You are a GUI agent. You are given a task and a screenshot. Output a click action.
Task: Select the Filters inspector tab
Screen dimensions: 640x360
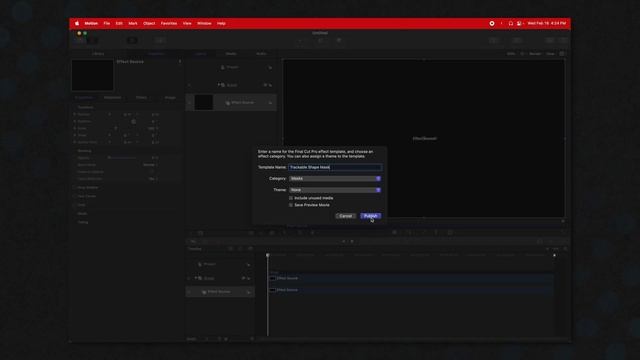pos(141,98)
